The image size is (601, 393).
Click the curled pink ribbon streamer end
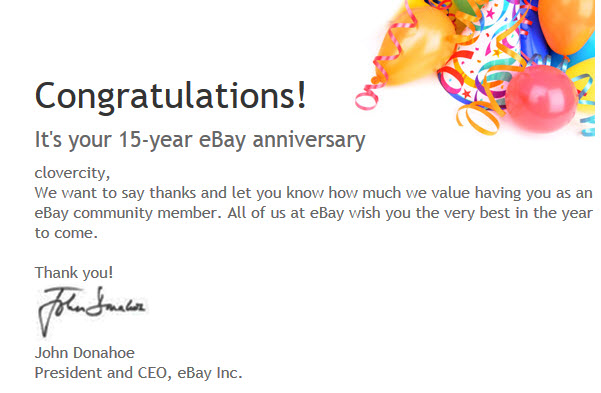tap(366, 98)
